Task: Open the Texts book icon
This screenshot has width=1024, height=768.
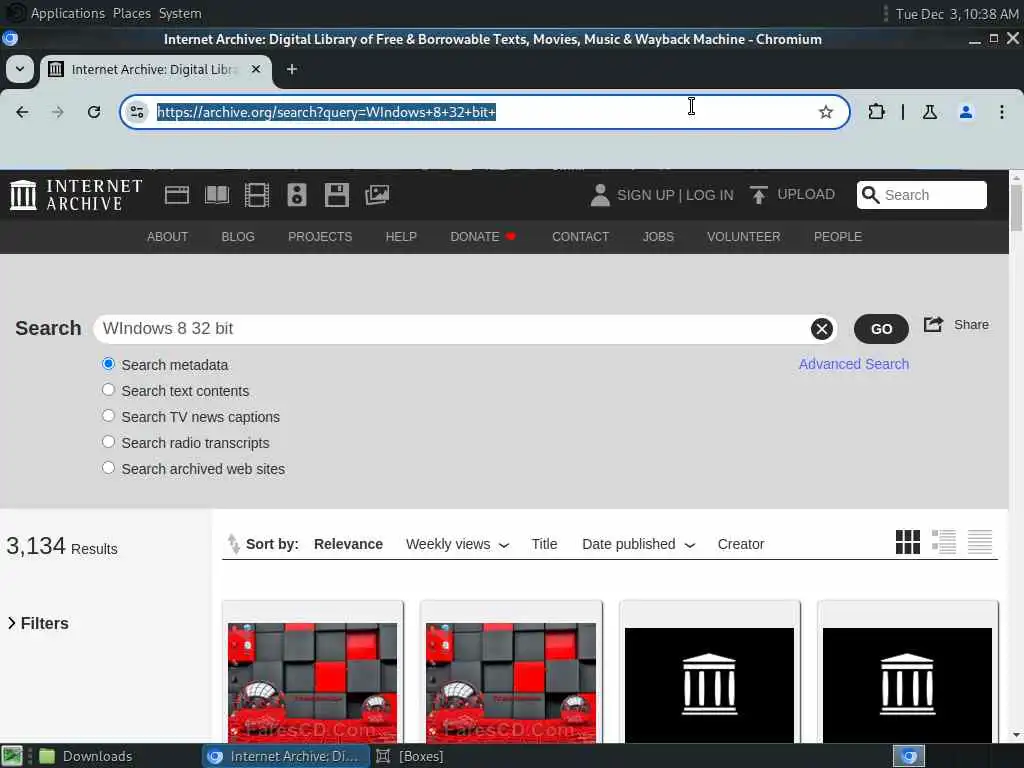Action: (x=217, y=195)
